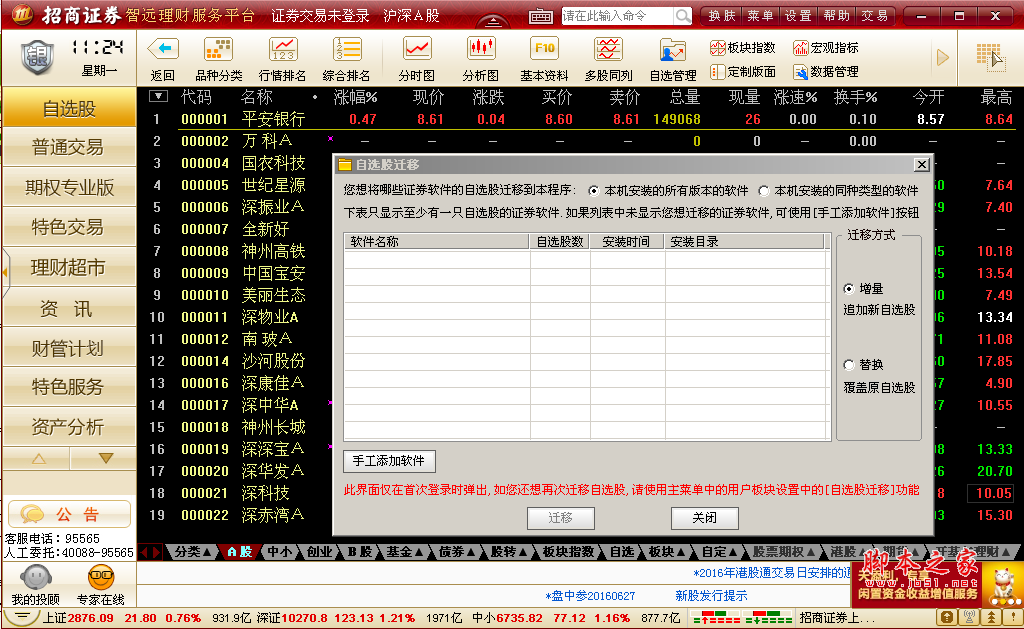Screen dimensions: 1024x629
Task: Click the command input field
Action: pyautogui.click(x=618, y=16)
